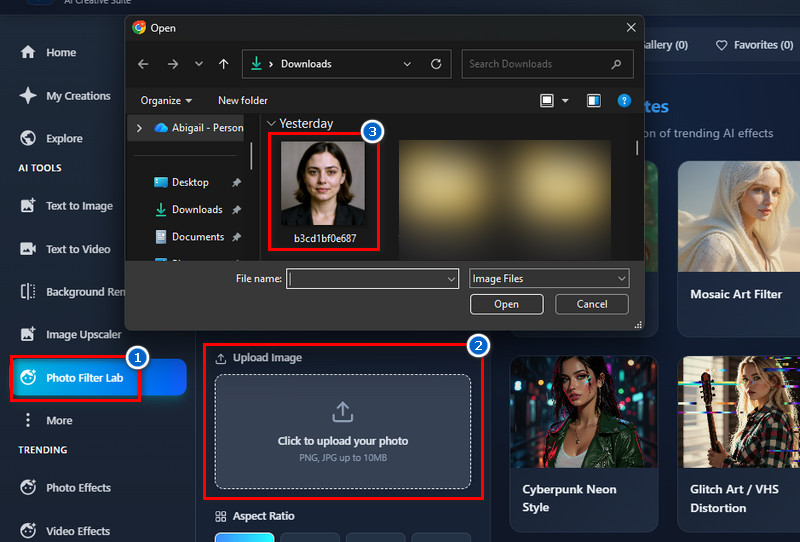This screenshot has height=542, width=800.
Task: Click the search magnifier icon
Action: pyautogui.click(x=616, y=64)
